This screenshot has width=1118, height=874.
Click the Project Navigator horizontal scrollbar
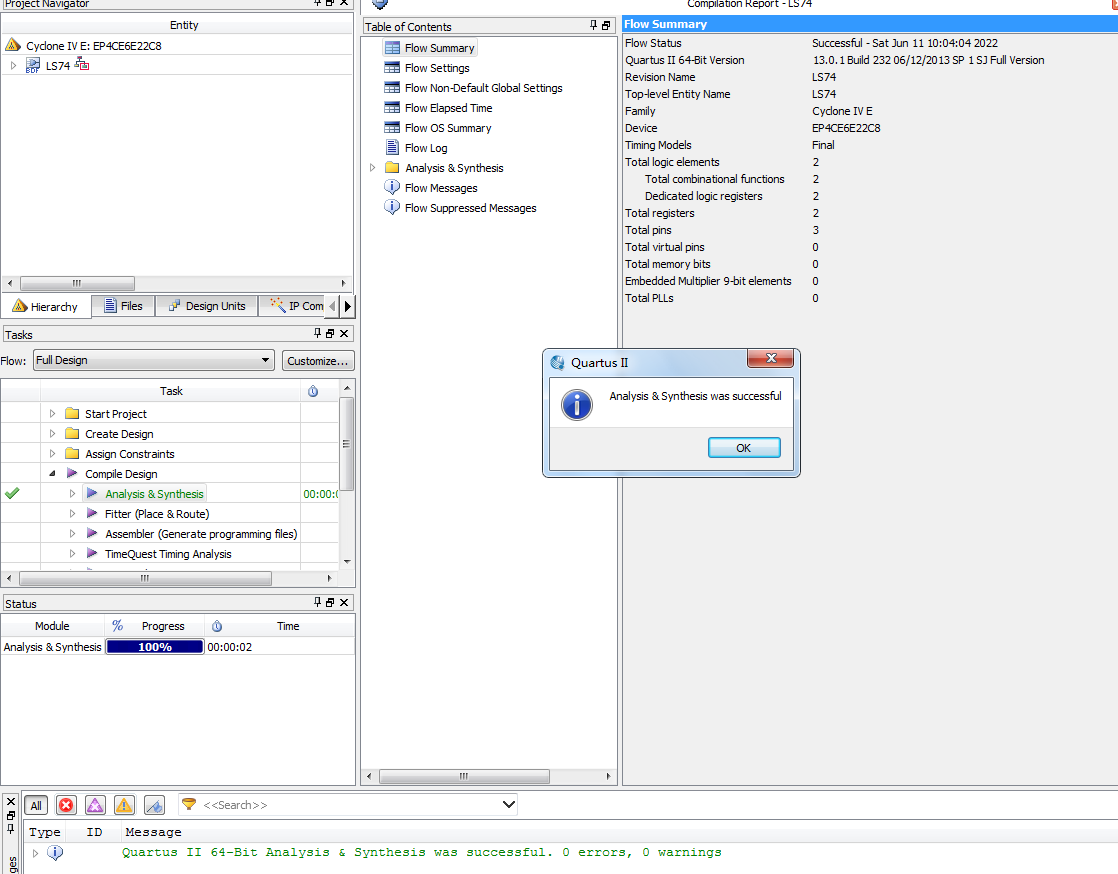(77, 283)
